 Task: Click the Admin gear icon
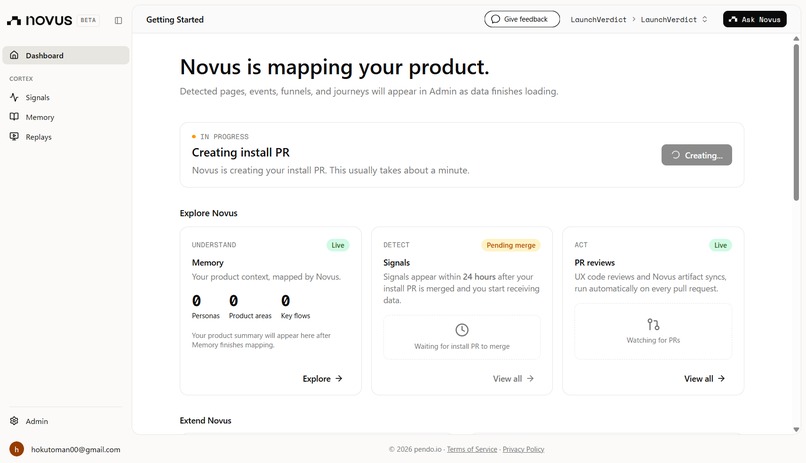click(x=14, y=421)
